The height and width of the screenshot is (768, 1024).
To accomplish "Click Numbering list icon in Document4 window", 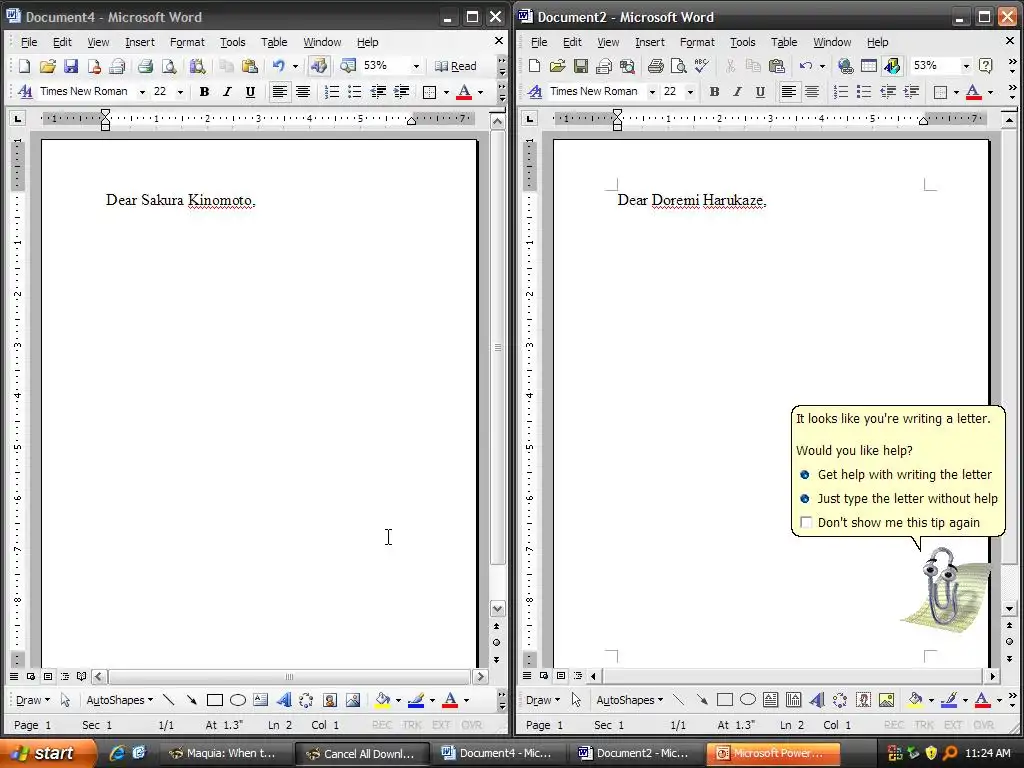I will pos(332,91).
